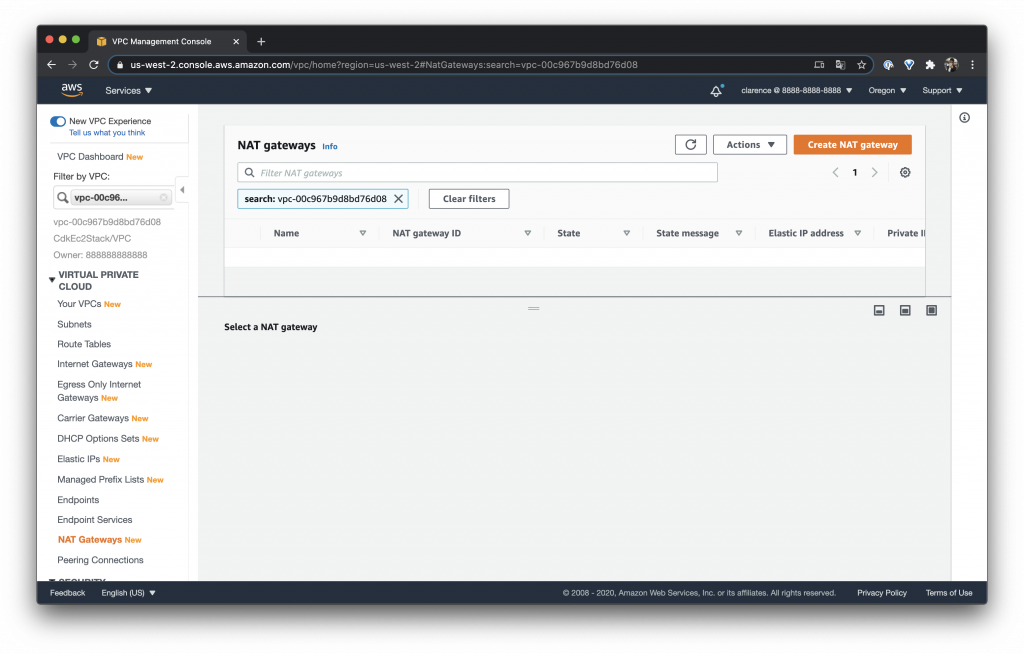Go to previous page arrow

pyautogui.click(x=835, y=172)
